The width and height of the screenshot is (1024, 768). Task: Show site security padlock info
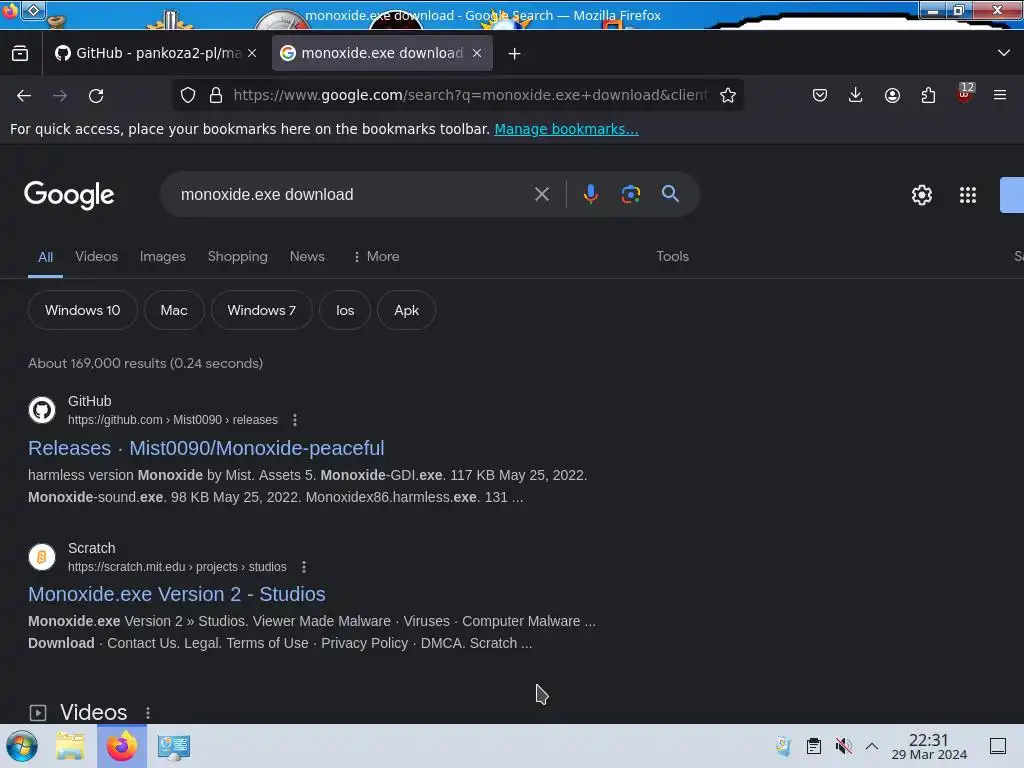click(216, 95)
